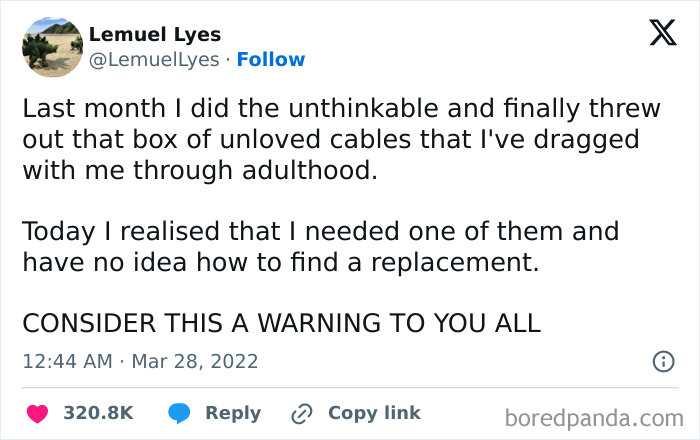The width and height of the screenshot is (700, 440).
Task: Click the Mar 28, 2022 date
Action: tap(198, 361)
